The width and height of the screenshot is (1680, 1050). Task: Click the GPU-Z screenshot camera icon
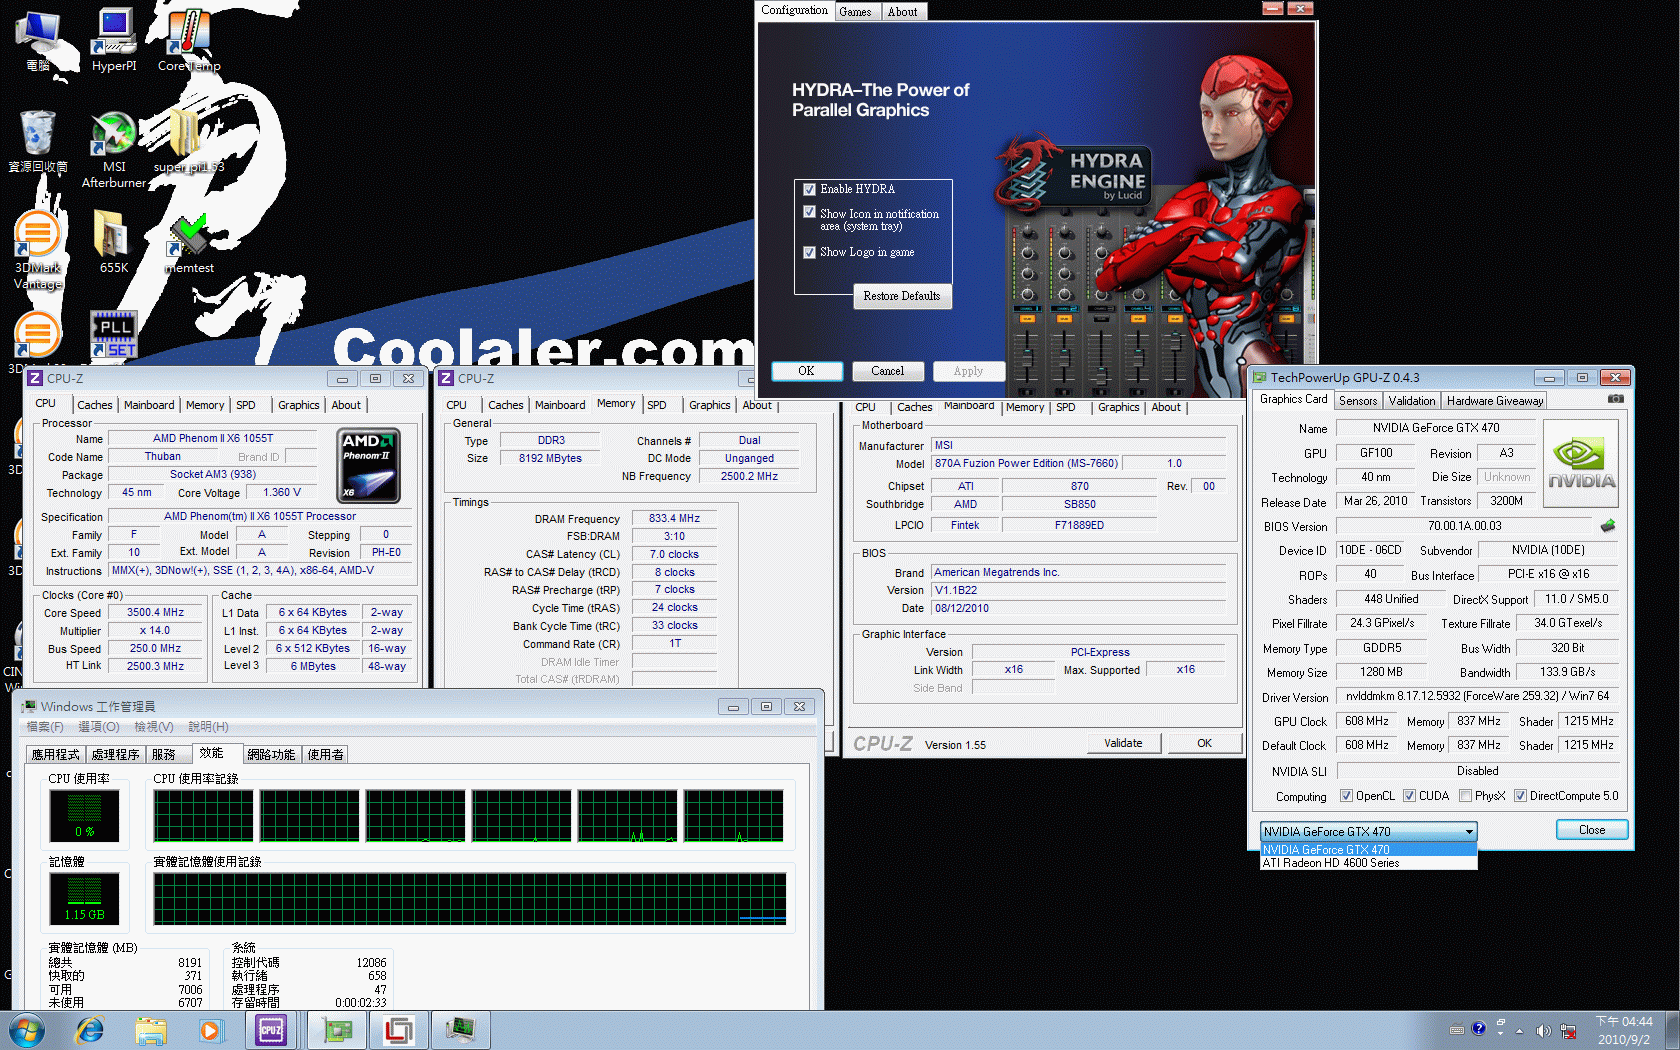[1615, 399]
